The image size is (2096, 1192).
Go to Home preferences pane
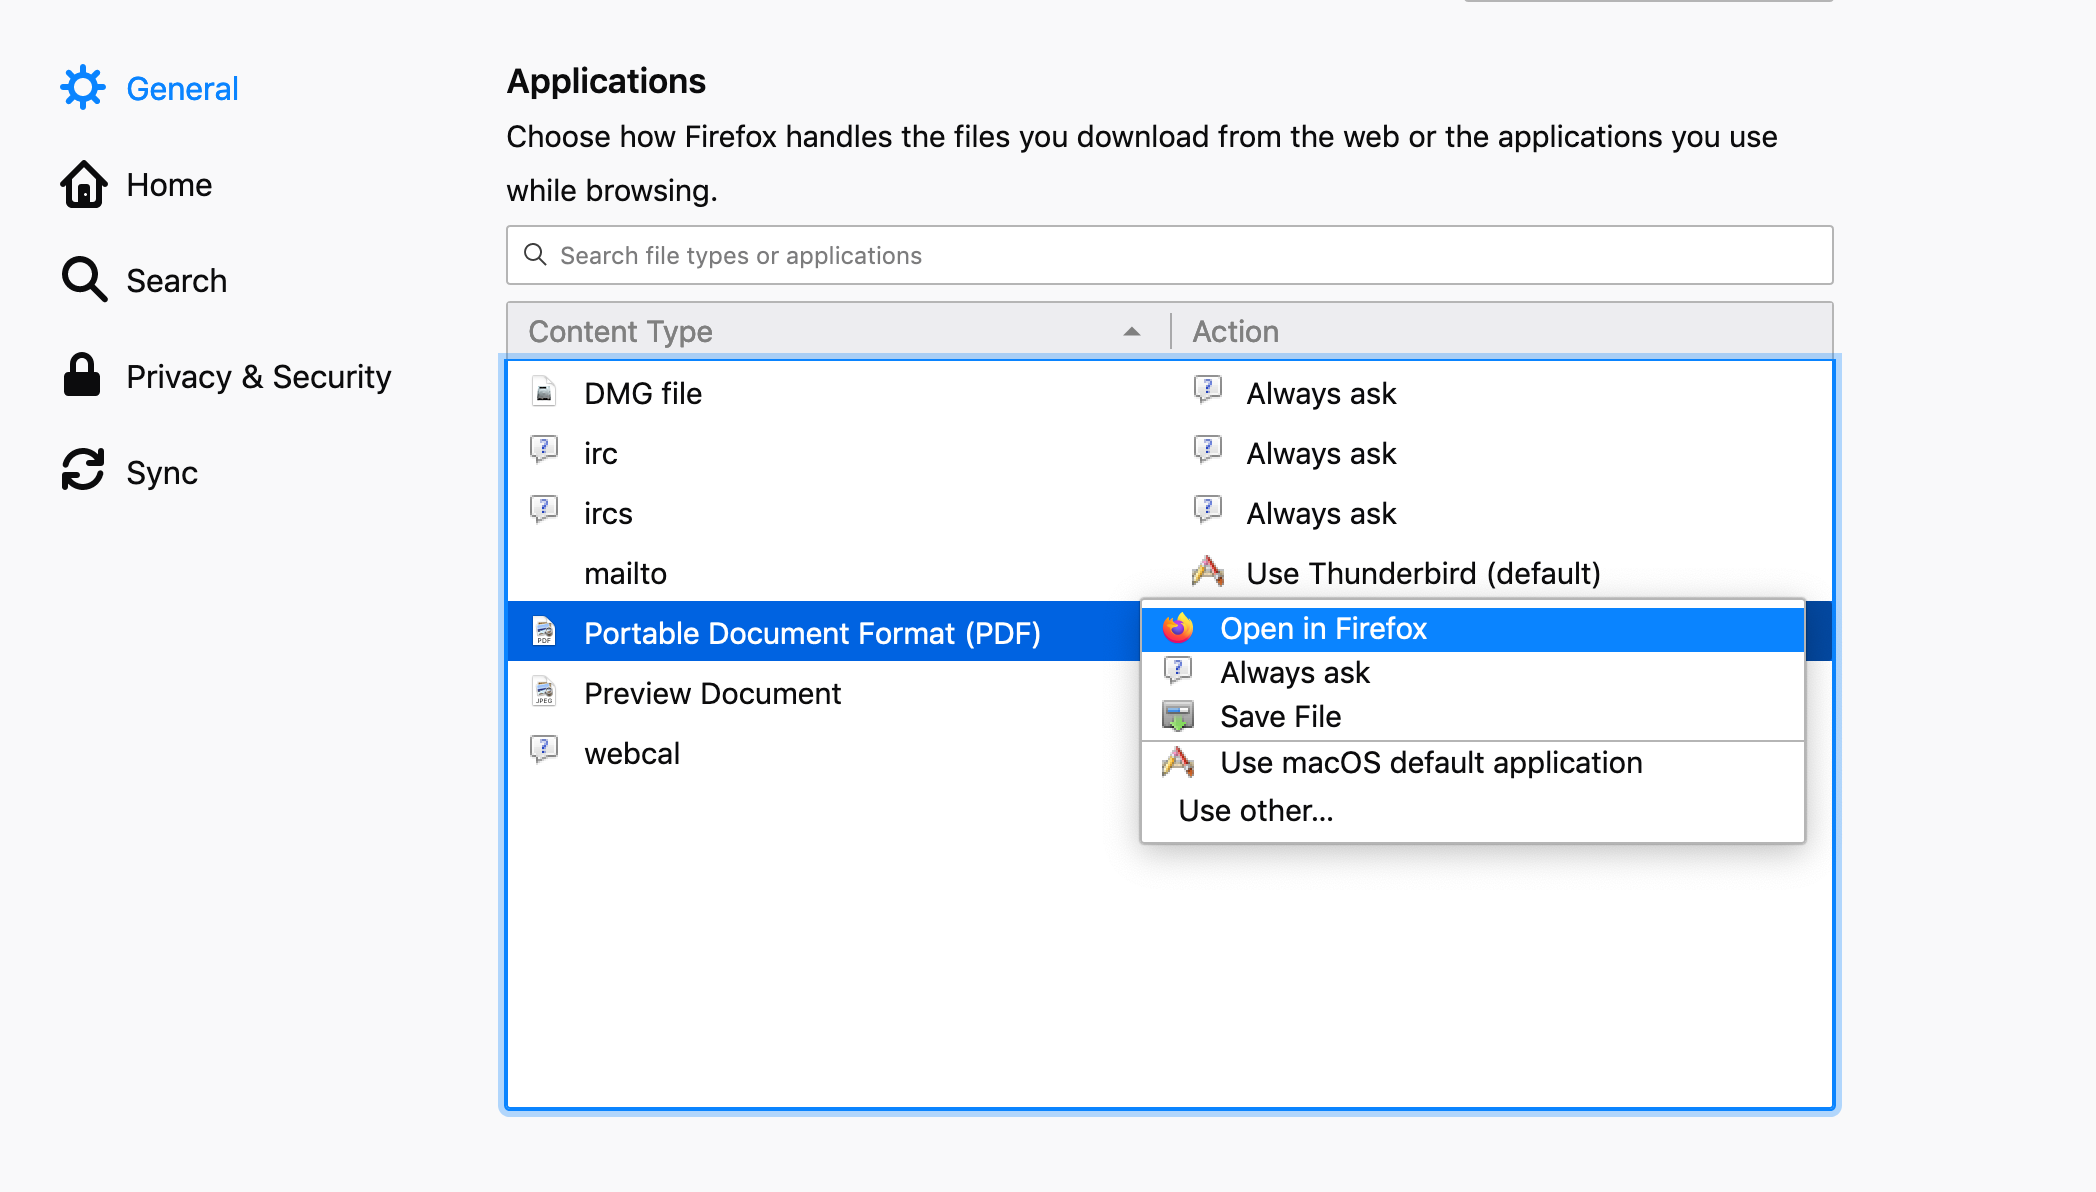point(137,184)
